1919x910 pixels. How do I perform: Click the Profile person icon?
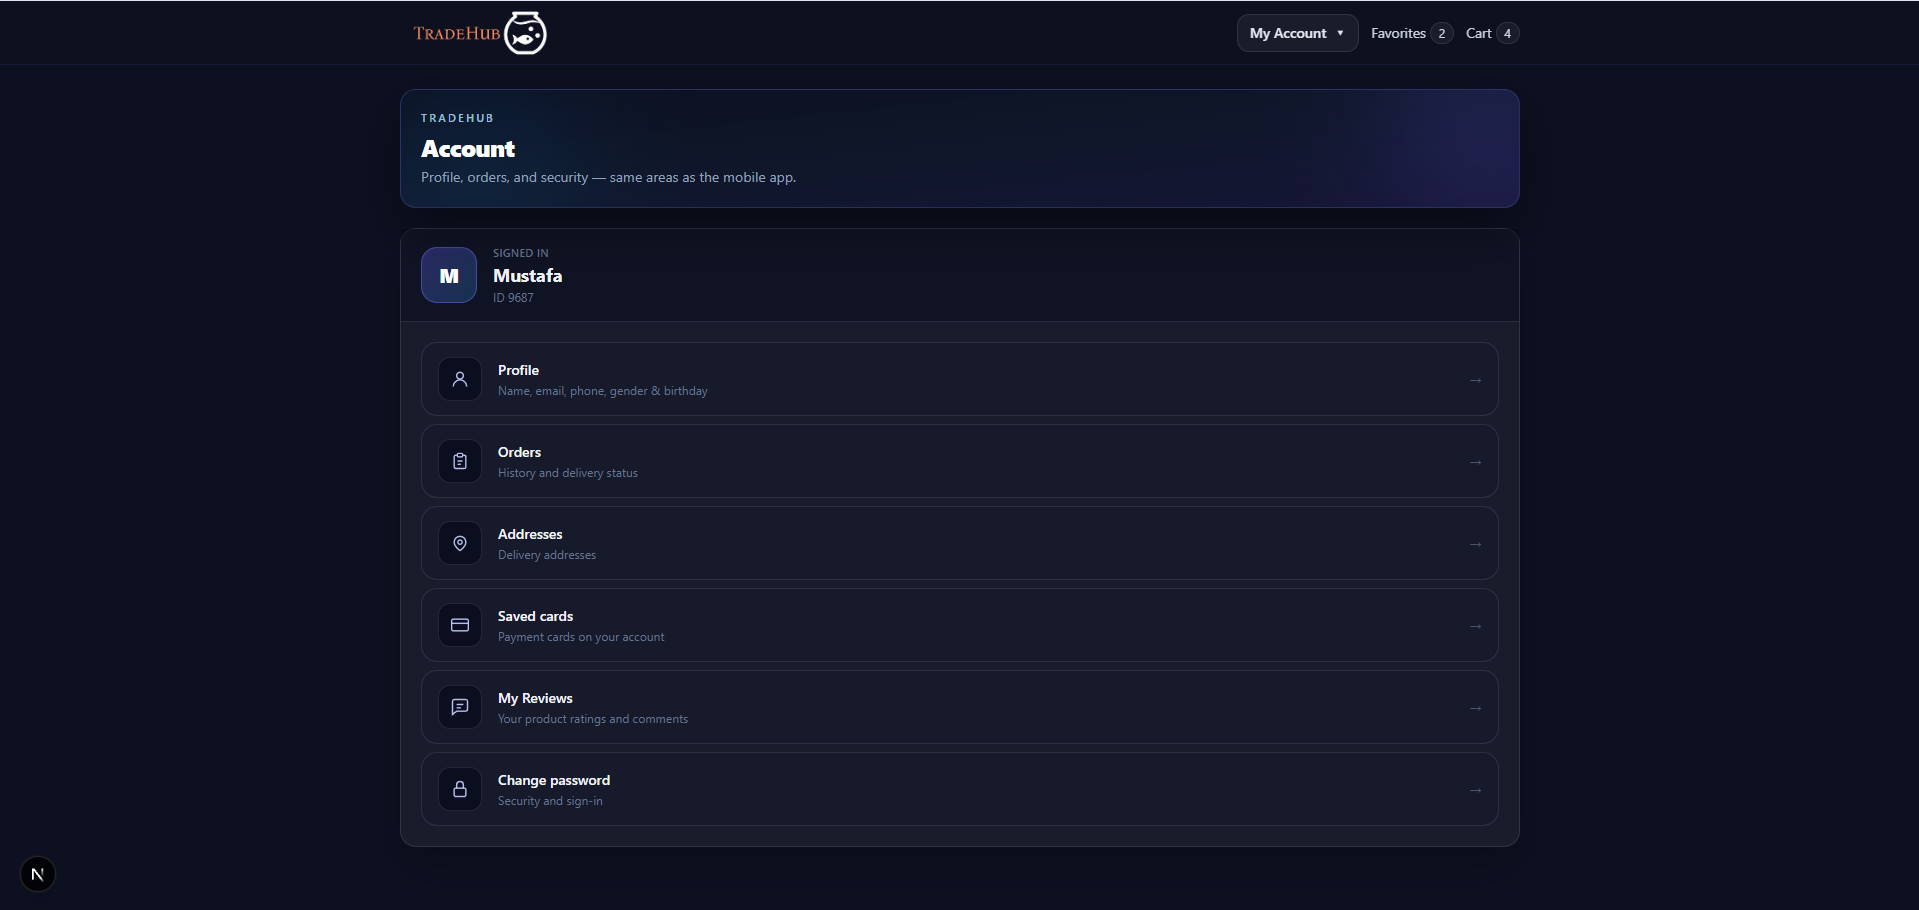coord(460,380)
